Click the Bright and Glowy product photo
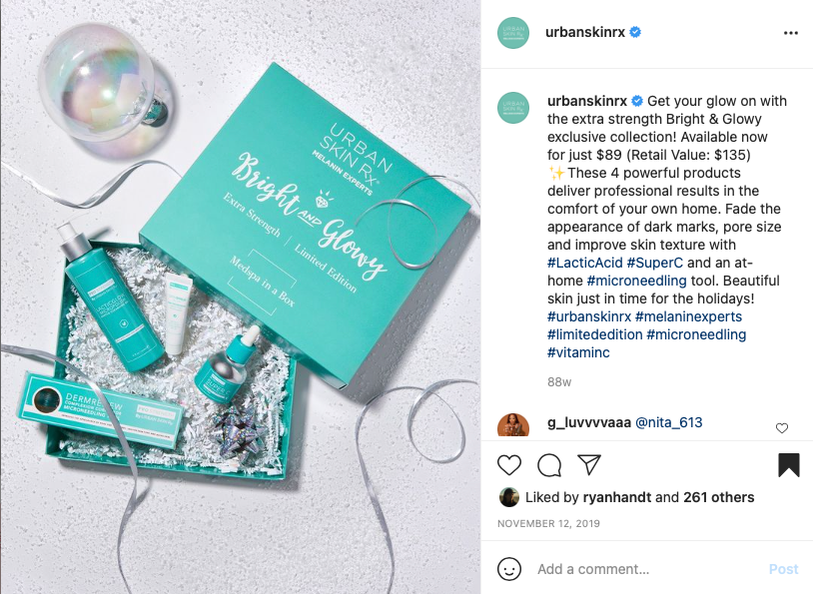 241,297
